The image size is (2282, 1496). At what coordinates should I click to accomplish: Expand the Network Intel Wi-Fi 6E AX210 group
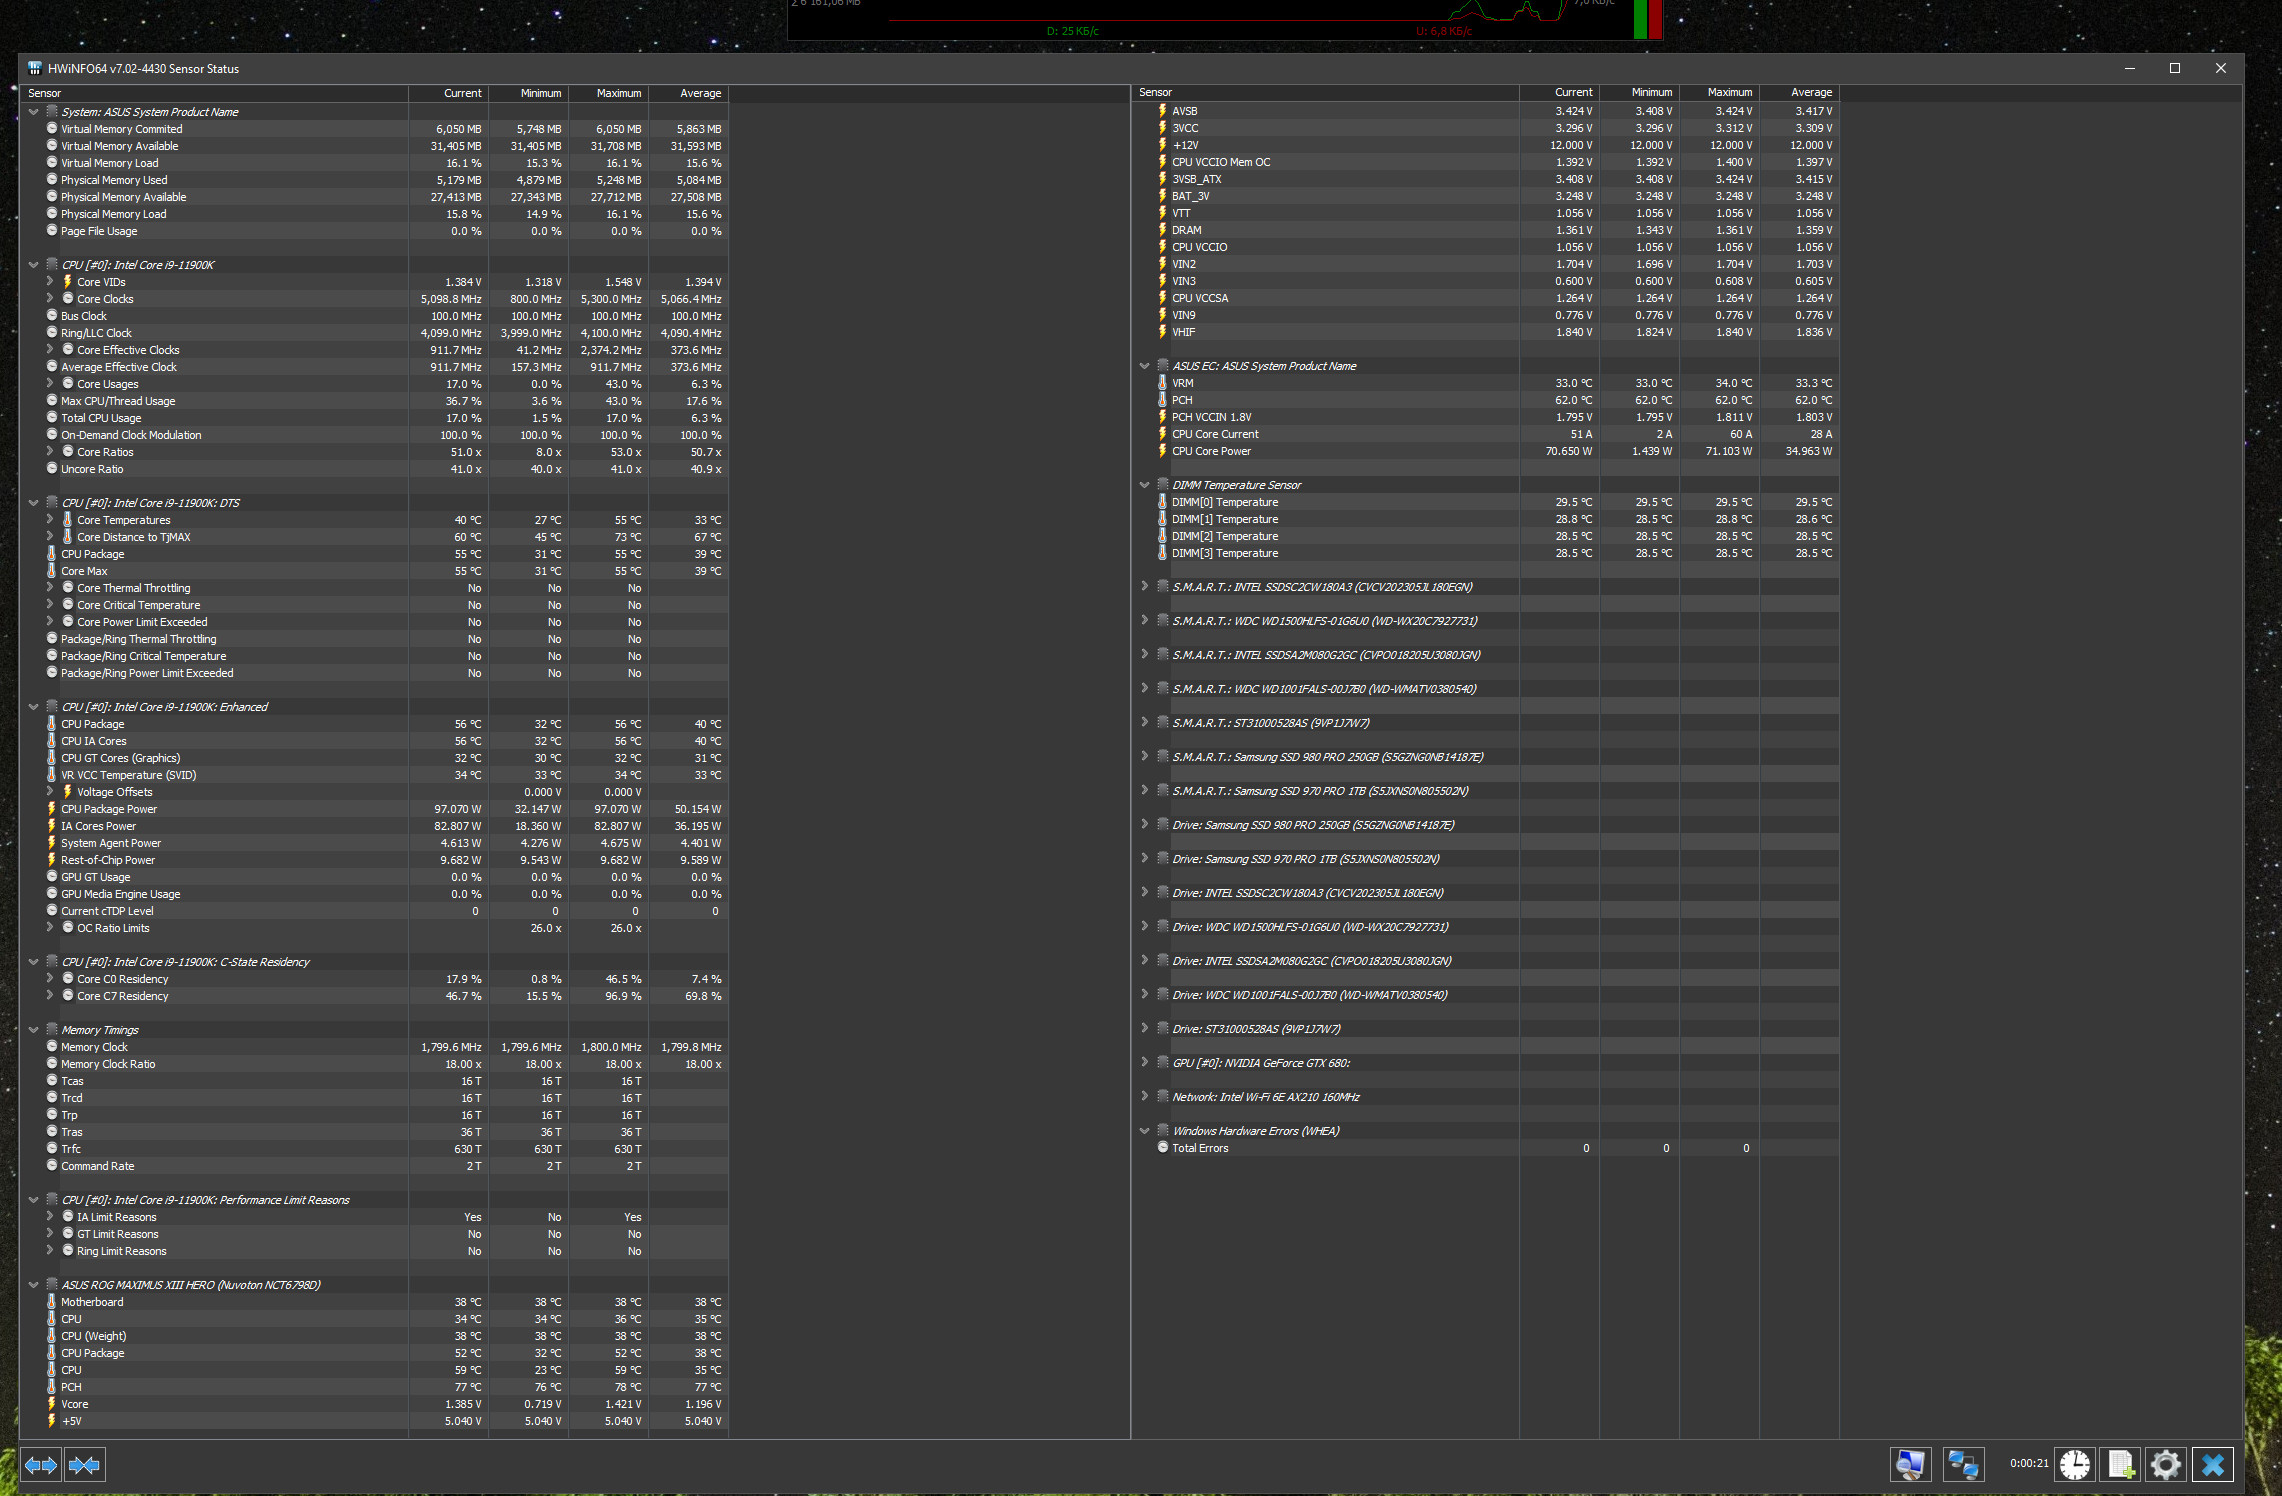[1145, 1097]
